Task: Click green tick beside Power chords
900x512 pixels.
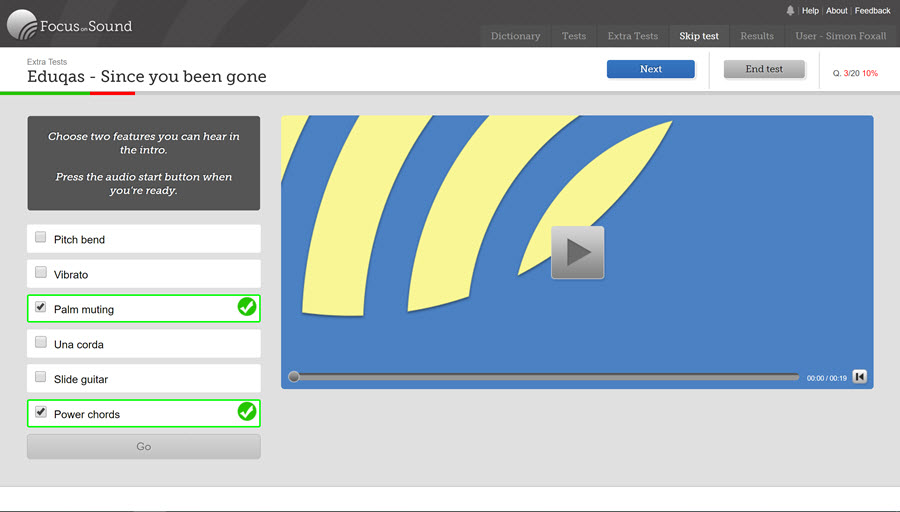Action: 247,412
